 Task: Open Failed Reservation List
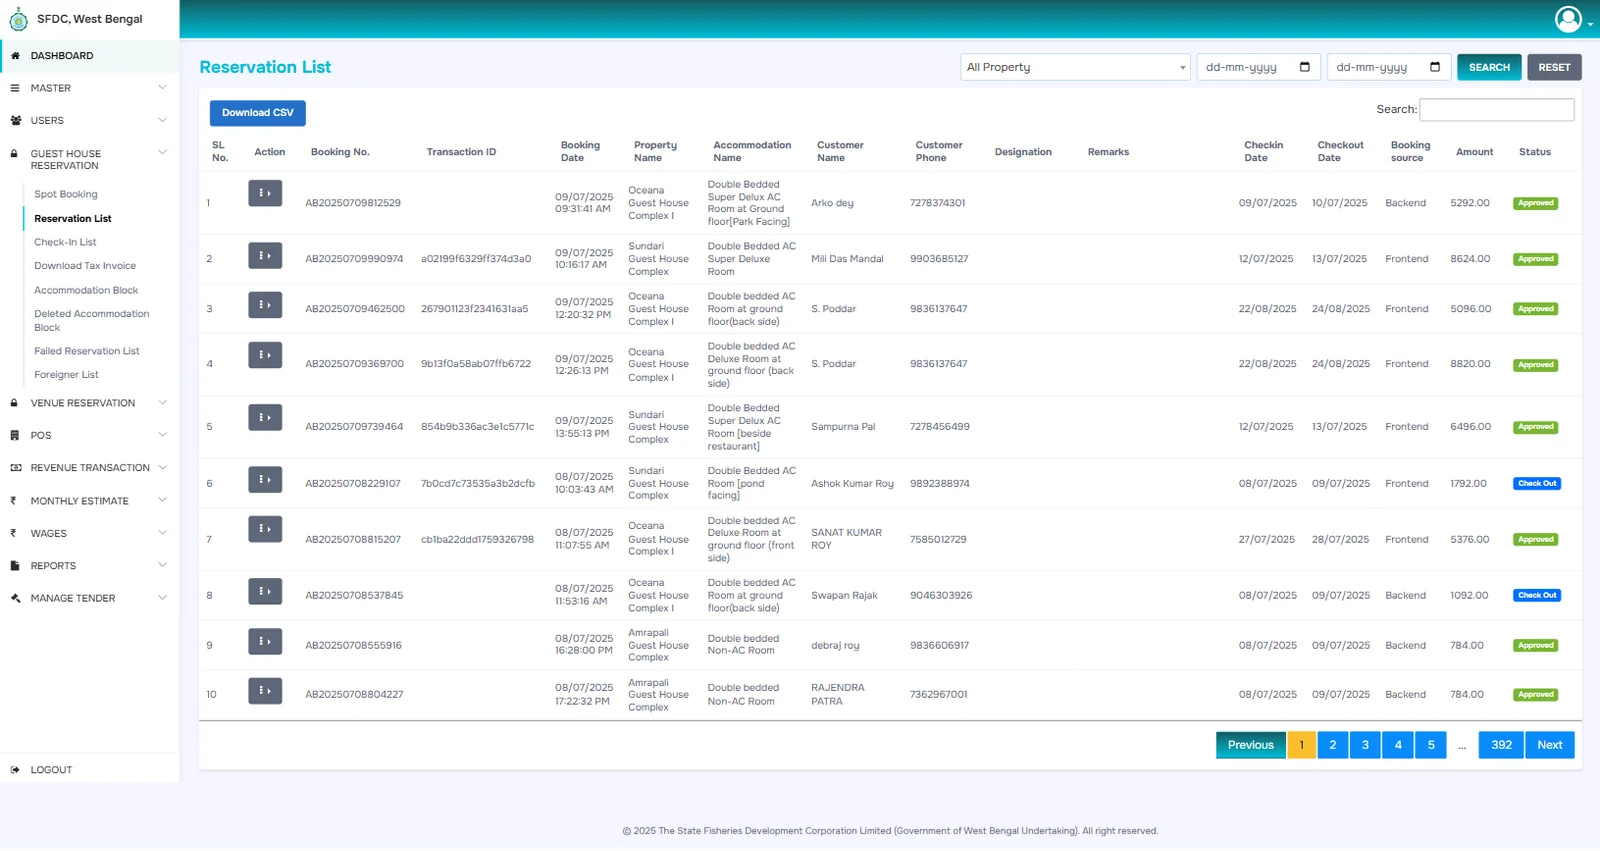(87, 351)
